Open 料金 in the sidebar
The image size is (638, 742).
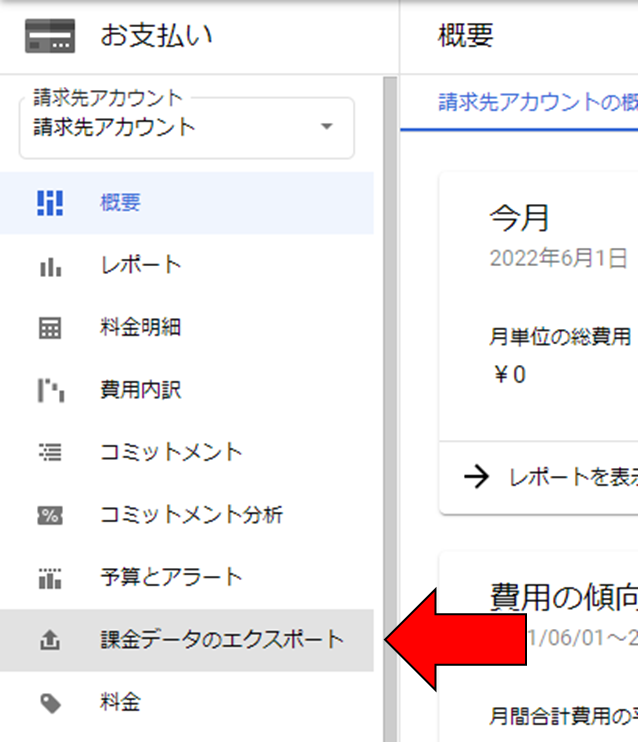point(186,703)
